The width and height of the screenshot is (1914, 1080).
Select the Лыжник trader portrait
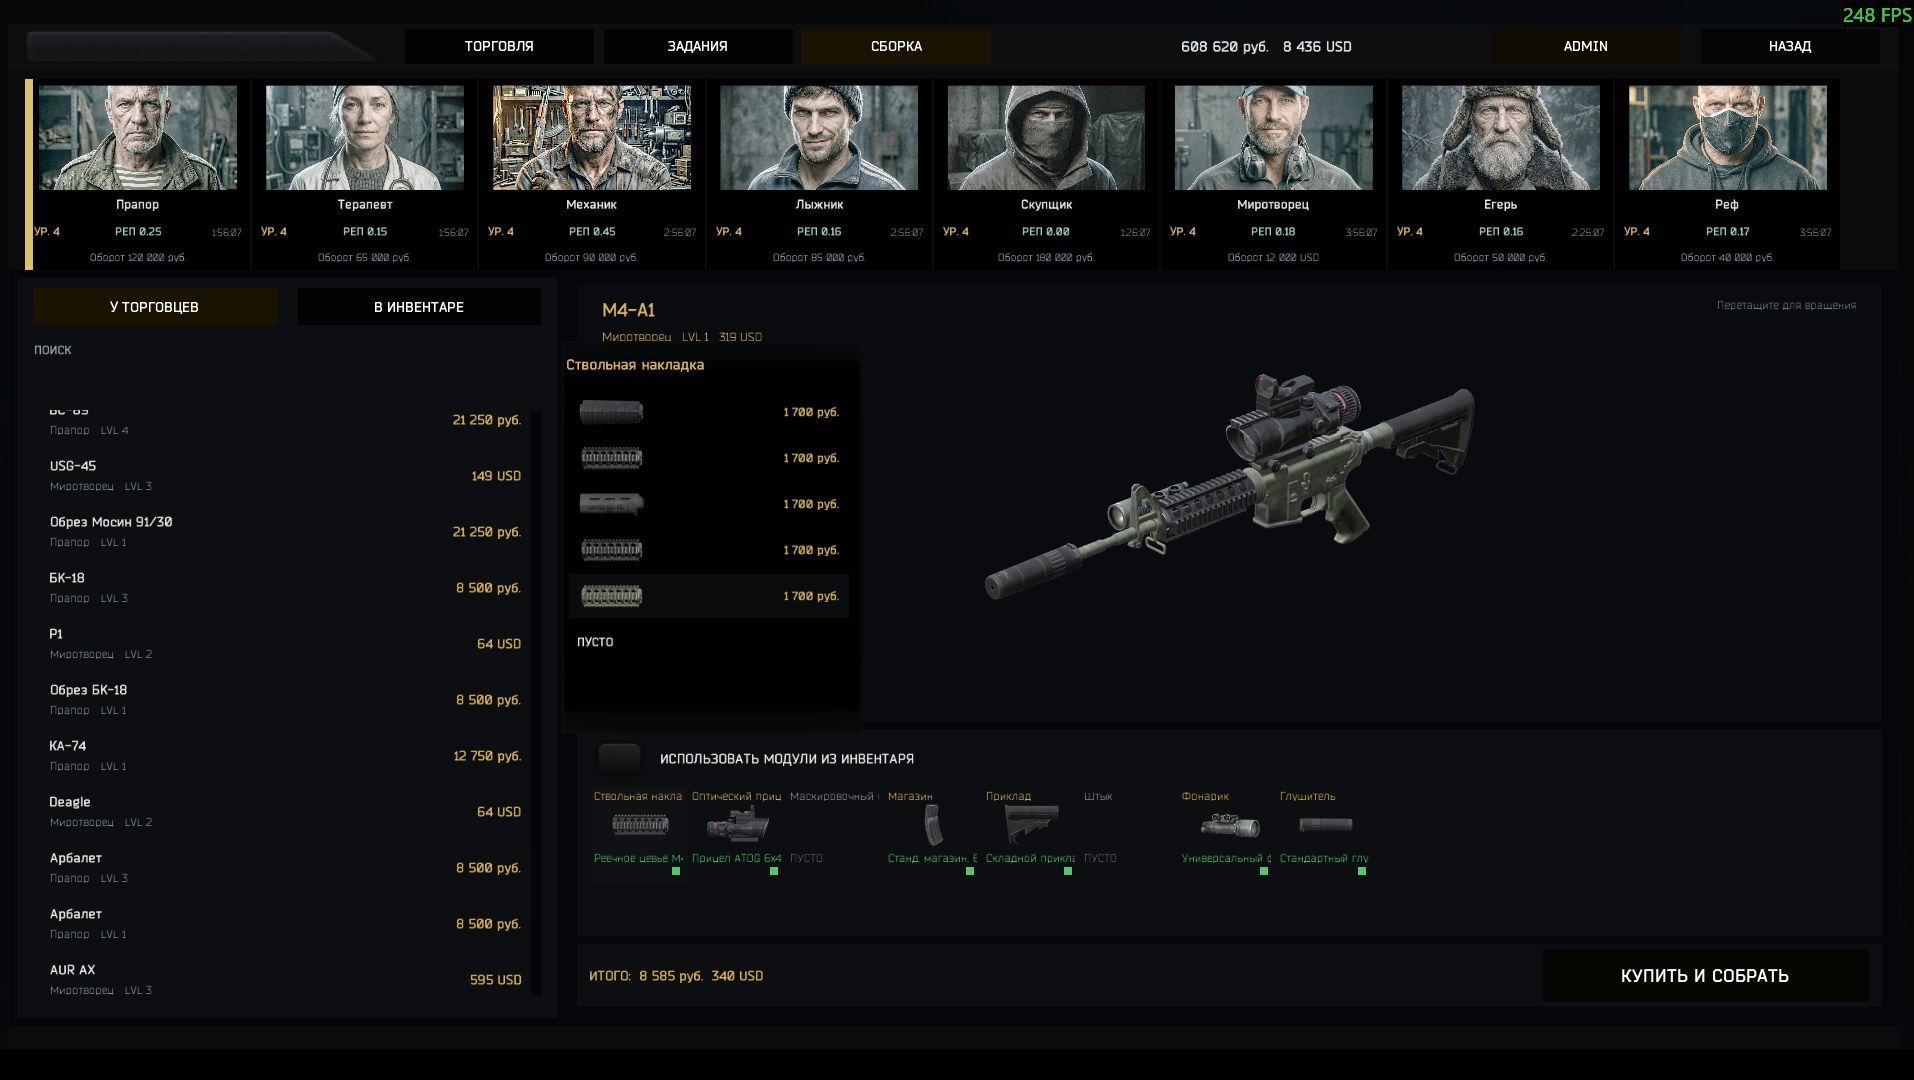tap(819, 138)
